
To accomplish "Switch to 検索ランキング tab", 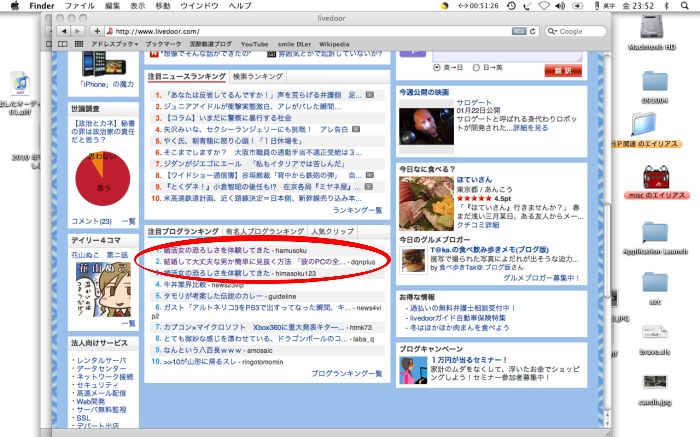I will point(258,76).
